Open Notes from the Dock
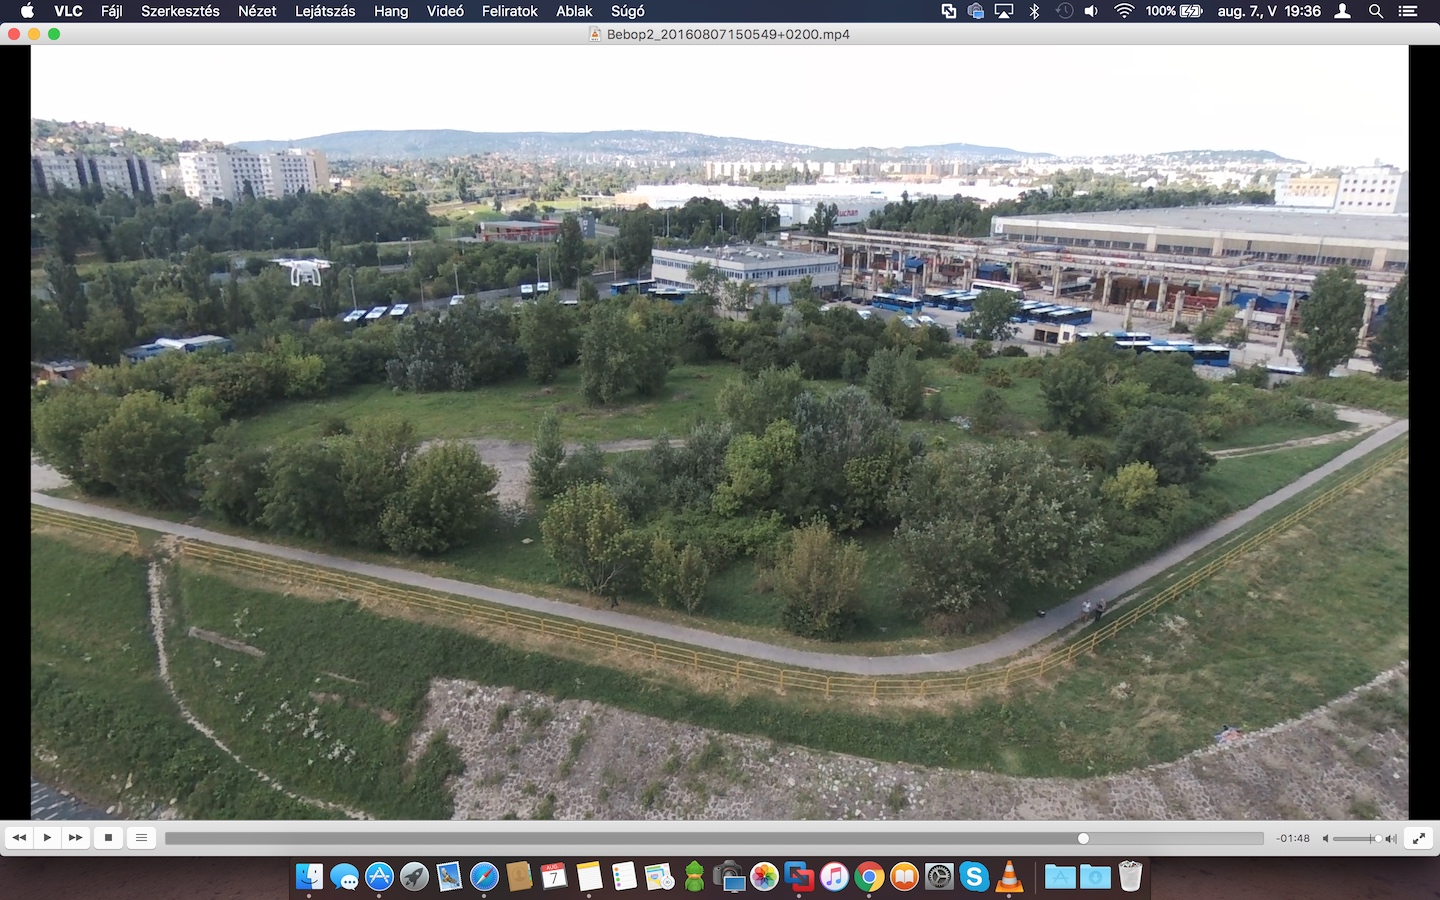 tap(589, 877)
